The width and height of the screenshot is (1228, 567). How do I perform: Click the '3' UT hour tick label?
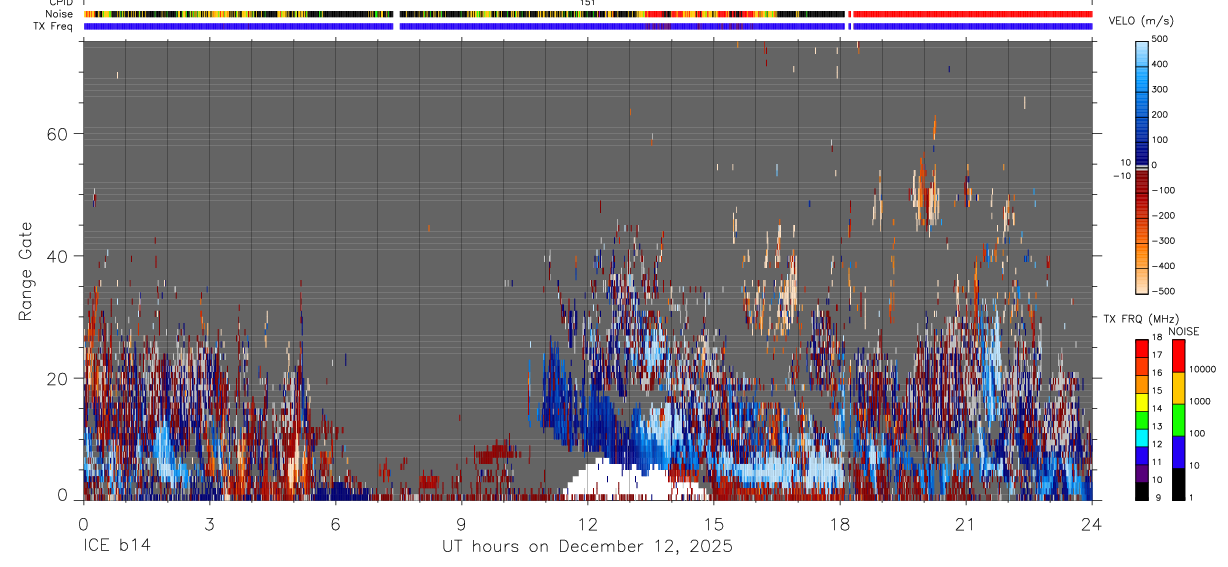209,524
